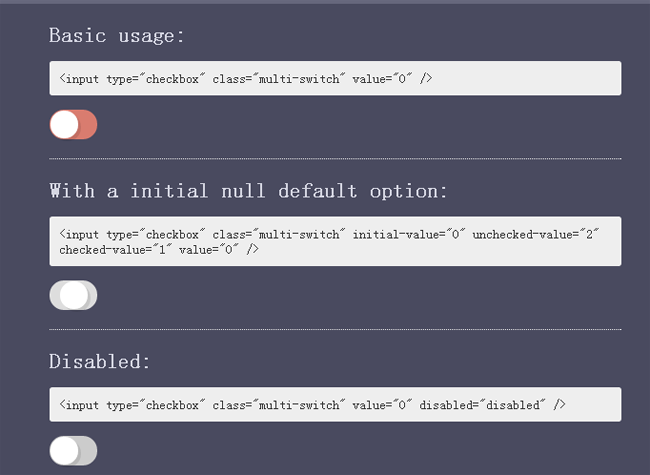Click the centered knob of the middle switch
Screen dimensions: 650x475
(x=73, y=295)
